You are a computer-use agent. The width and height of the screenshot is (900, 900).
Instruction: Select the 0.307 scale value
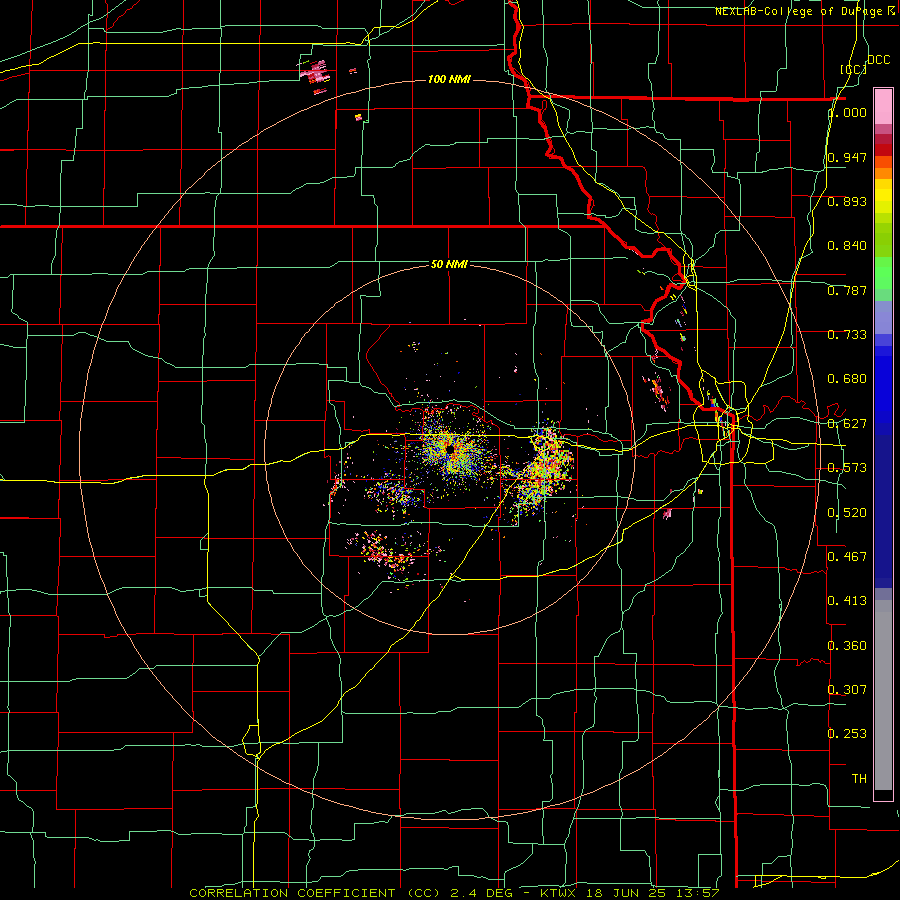point(847,689)
